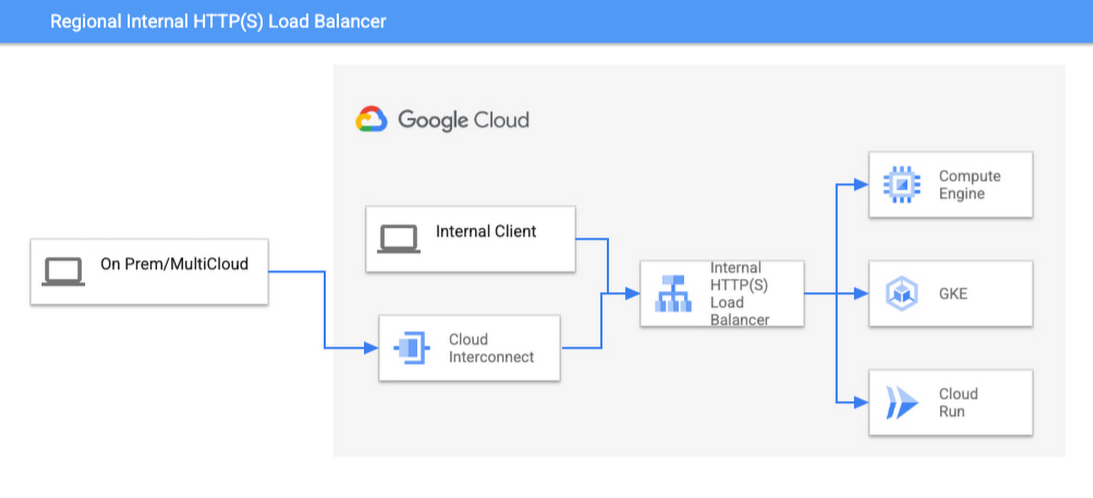Viewport: 1093px width, 498px height.
Task: Select the Internal Client label
Action: [486, 231]
